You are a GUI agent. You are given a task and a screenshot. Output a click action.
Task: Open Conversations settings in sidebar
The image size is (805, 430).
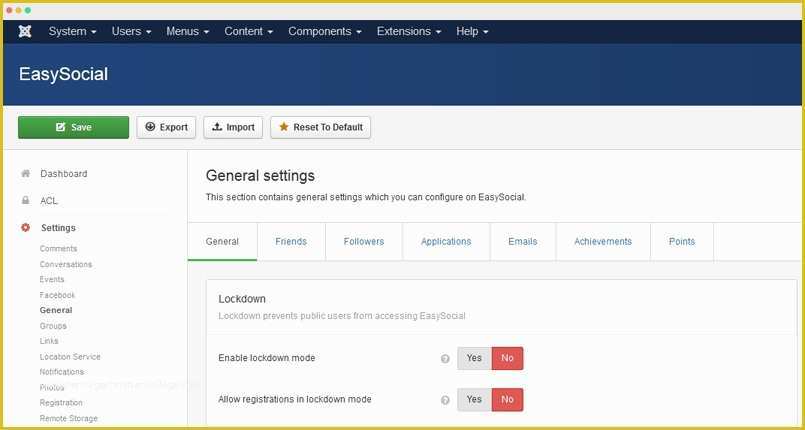[66, 264]
